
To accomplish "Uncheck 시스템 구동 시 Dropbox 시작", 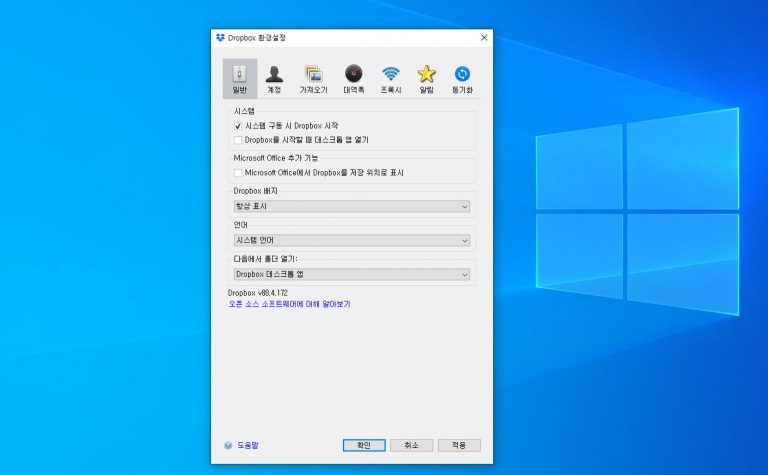I will pyautogui.click(x=238, y=126).
